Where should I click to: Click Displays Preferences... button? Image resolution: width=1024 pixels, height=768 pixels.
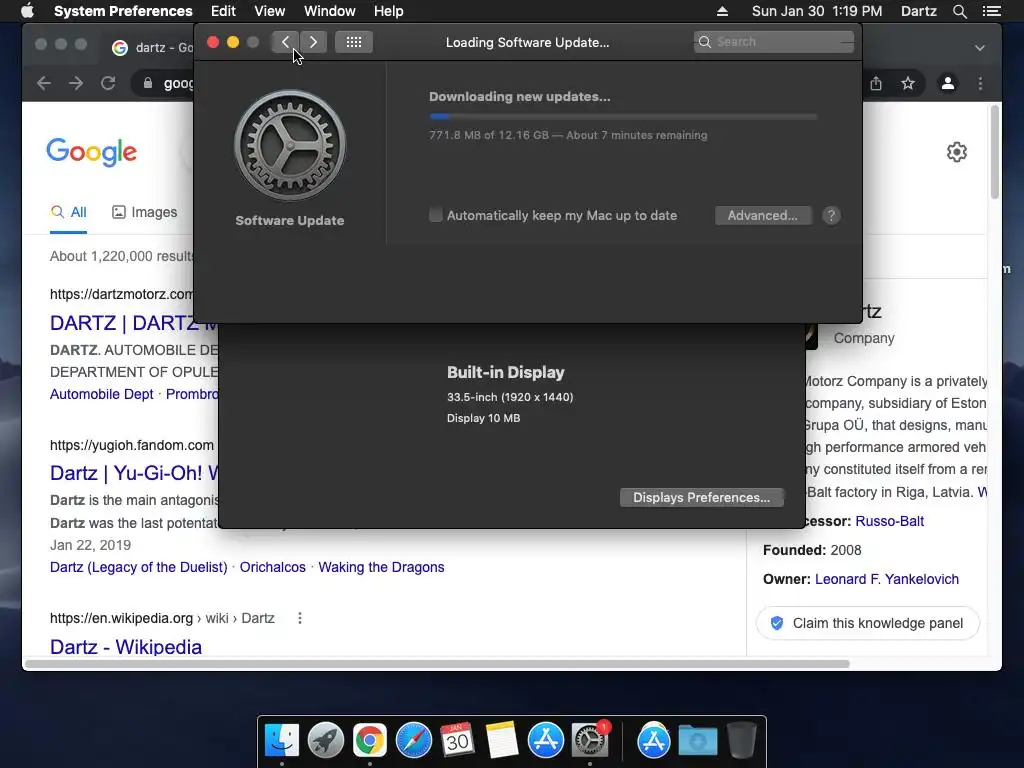coord(701,498)
